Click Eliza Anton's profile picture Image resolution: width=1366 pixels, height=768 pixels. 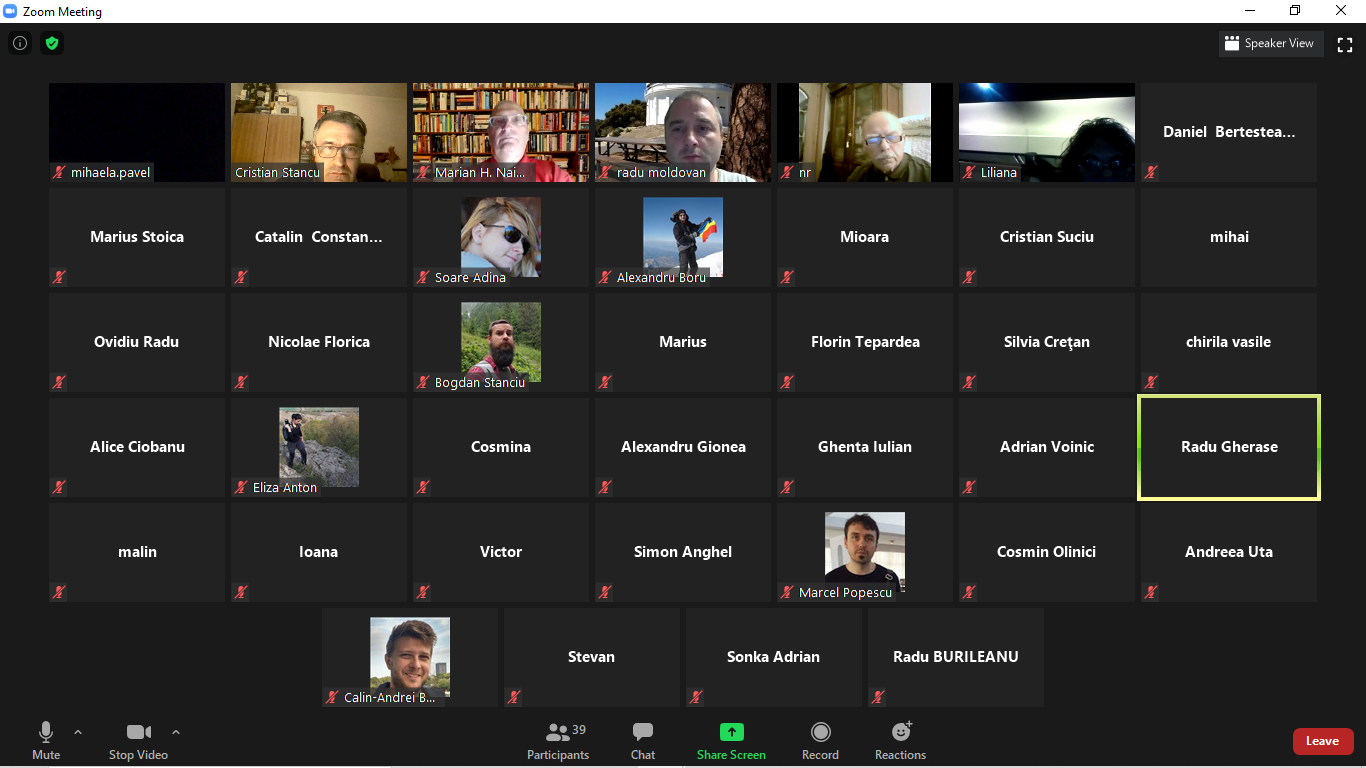[x=319, y=447]
